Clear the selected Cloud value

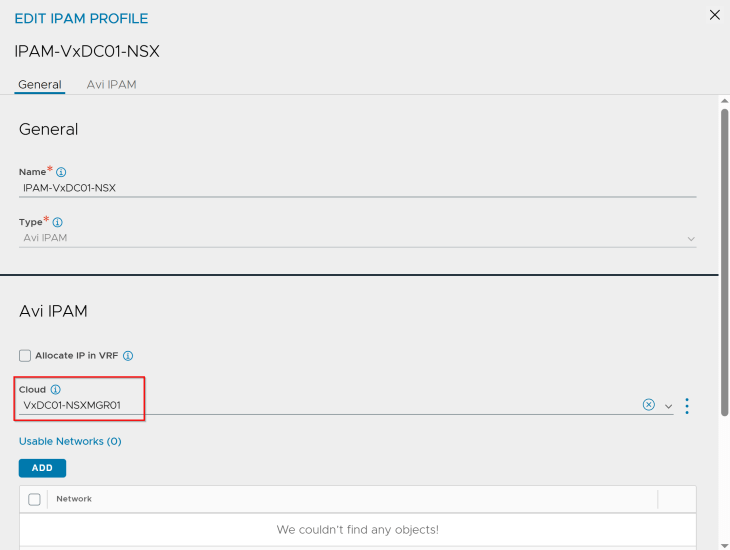tap(648, 405)
